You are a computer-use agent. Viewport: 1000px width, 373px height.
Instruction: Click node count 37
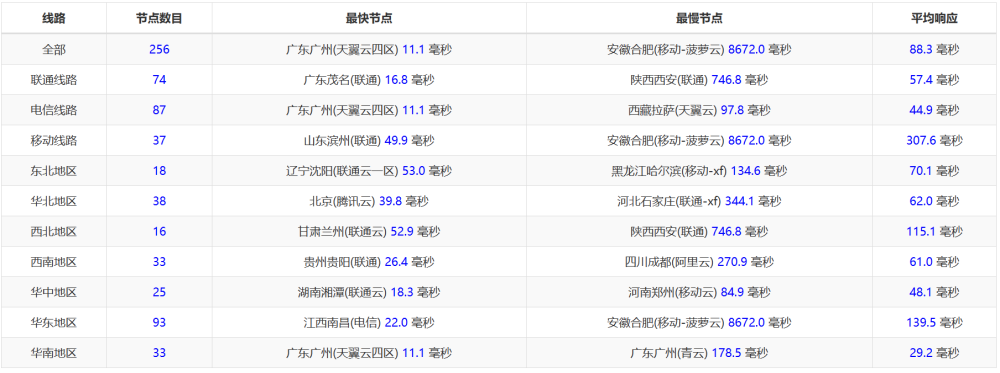coord(159,140)
